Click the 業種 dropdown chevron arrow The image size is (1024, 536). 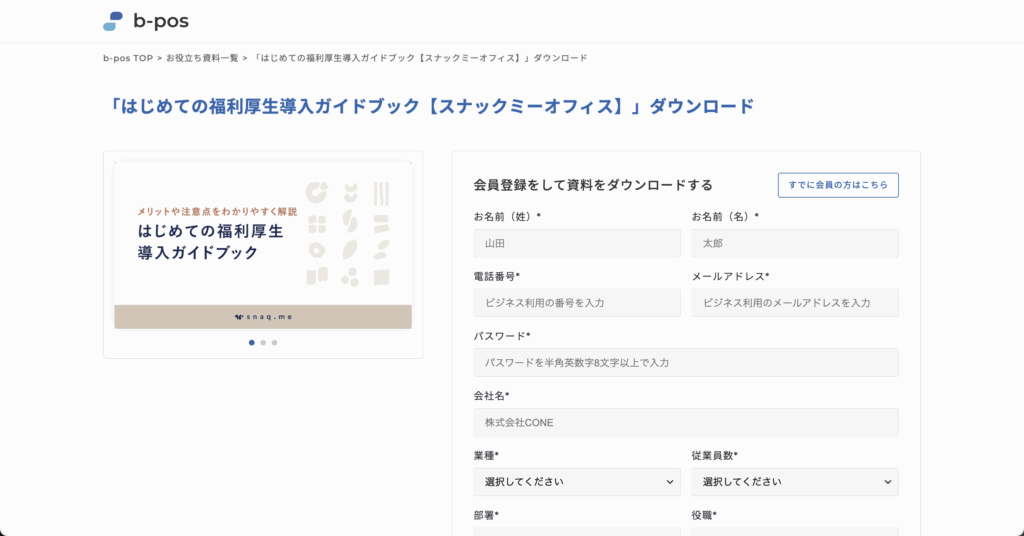(669, 482)
